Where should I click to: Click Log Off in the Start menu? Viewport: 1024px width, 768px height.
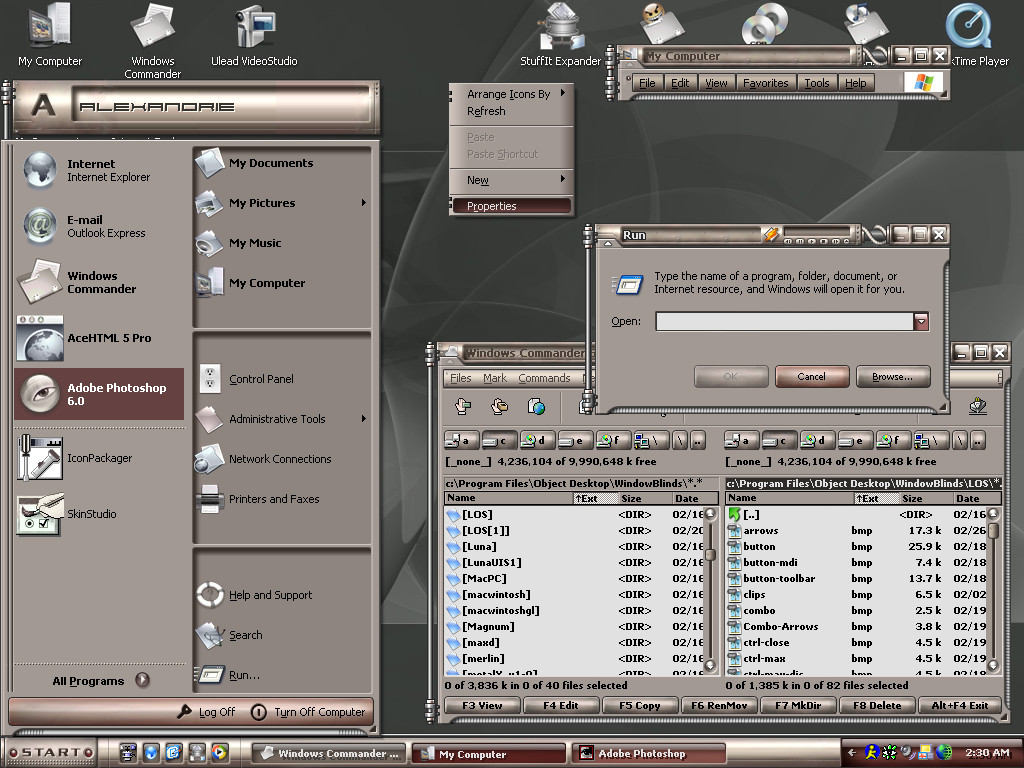tap(208, 712)
